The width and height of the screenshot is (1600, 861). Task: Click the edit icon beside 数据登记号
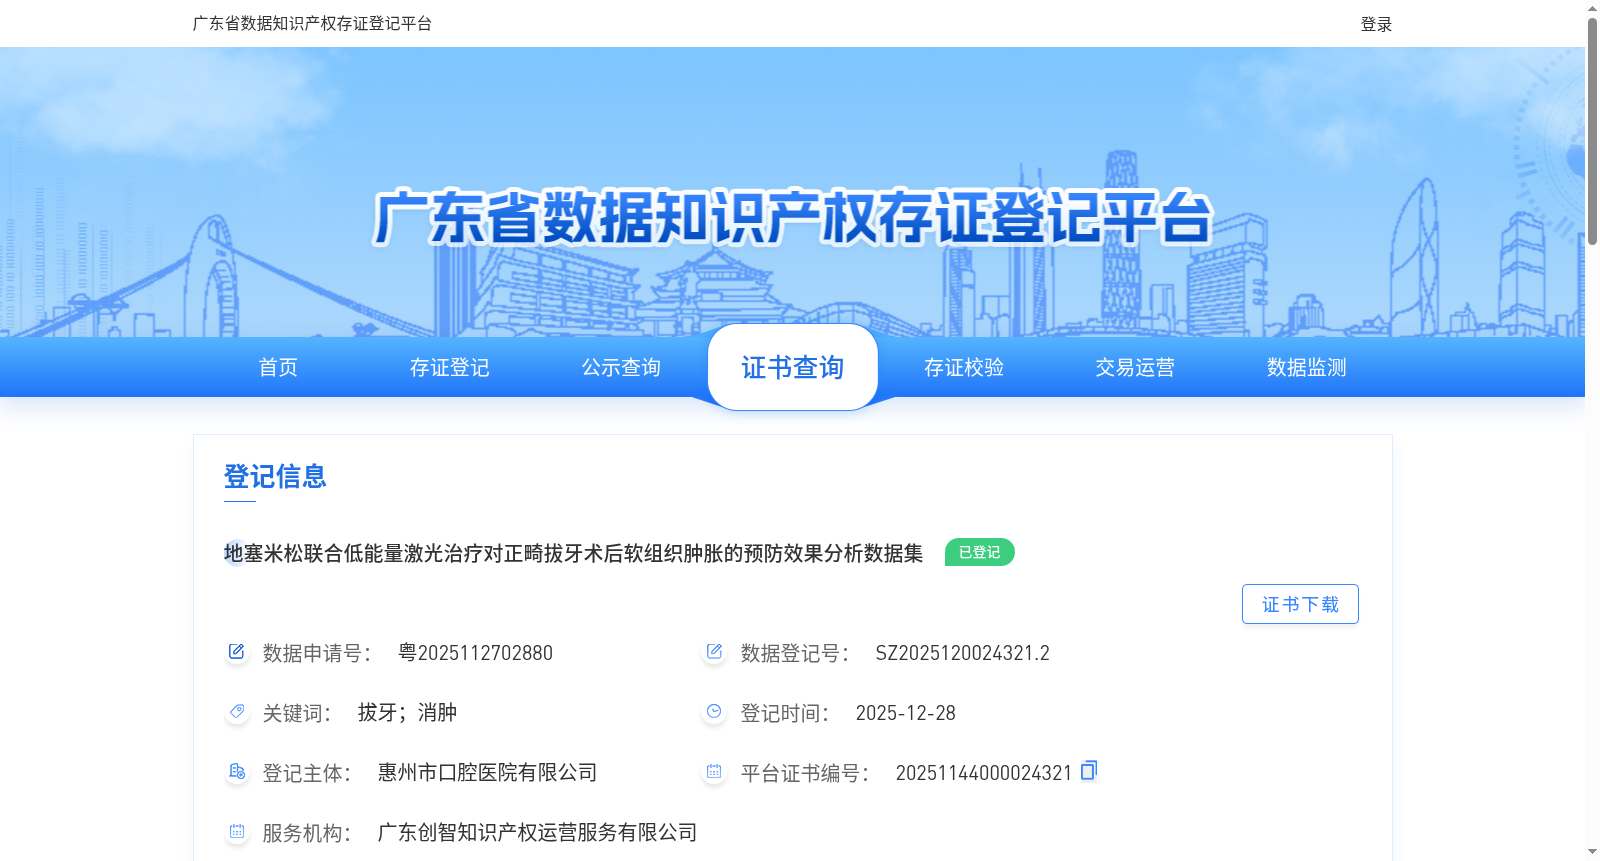click(x=714, y=652)
